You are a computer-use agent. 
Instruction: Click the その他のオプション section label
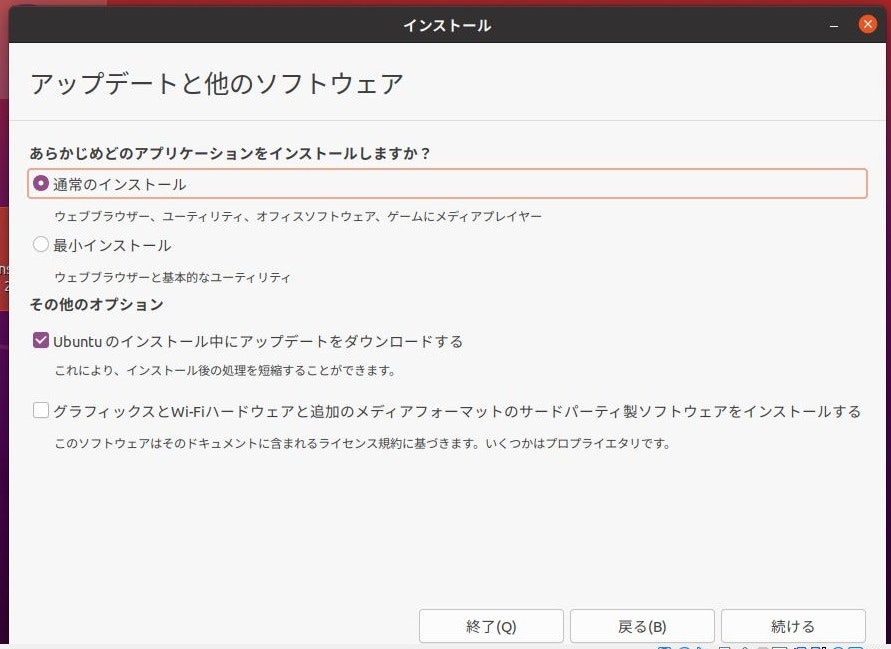pyautogui.click(x=97, y=305)
